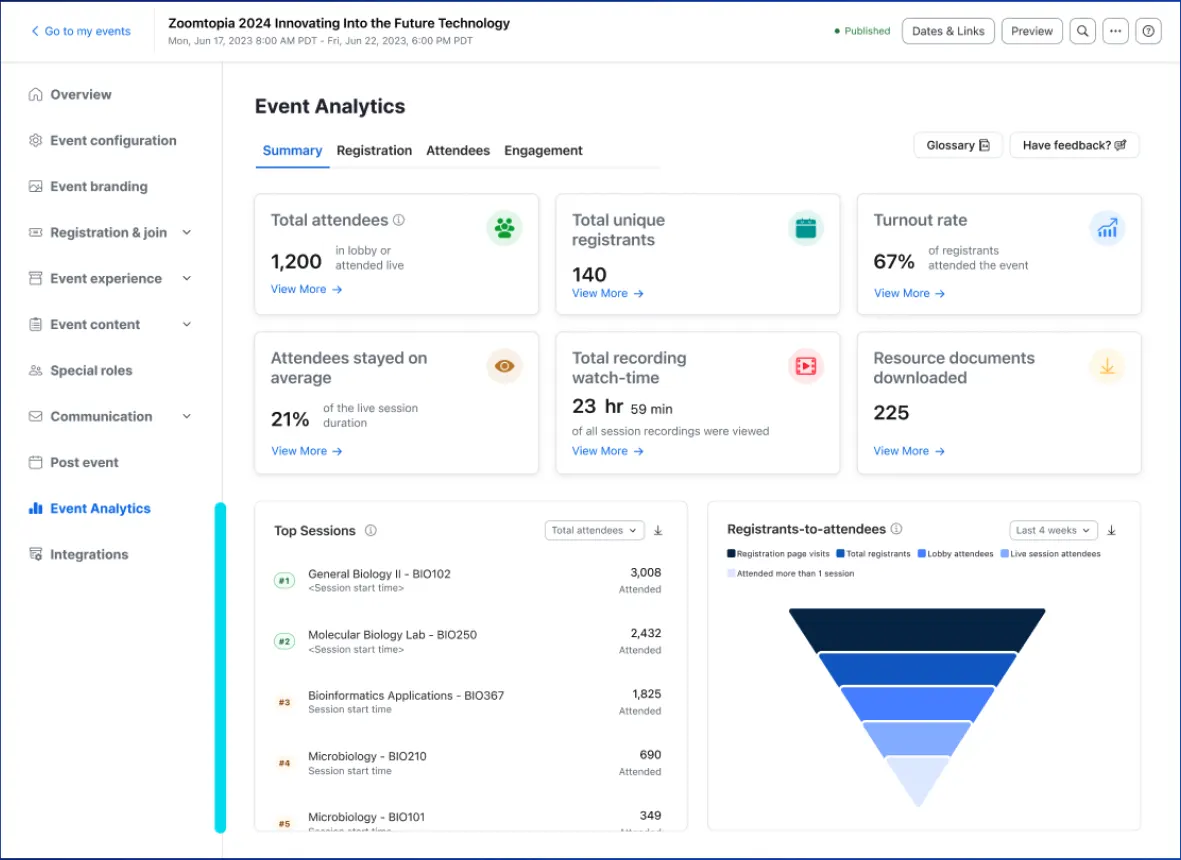Open the Last 4 weeks dropdown
The width and height of the screenshot is (1181, 860).
1051,530
